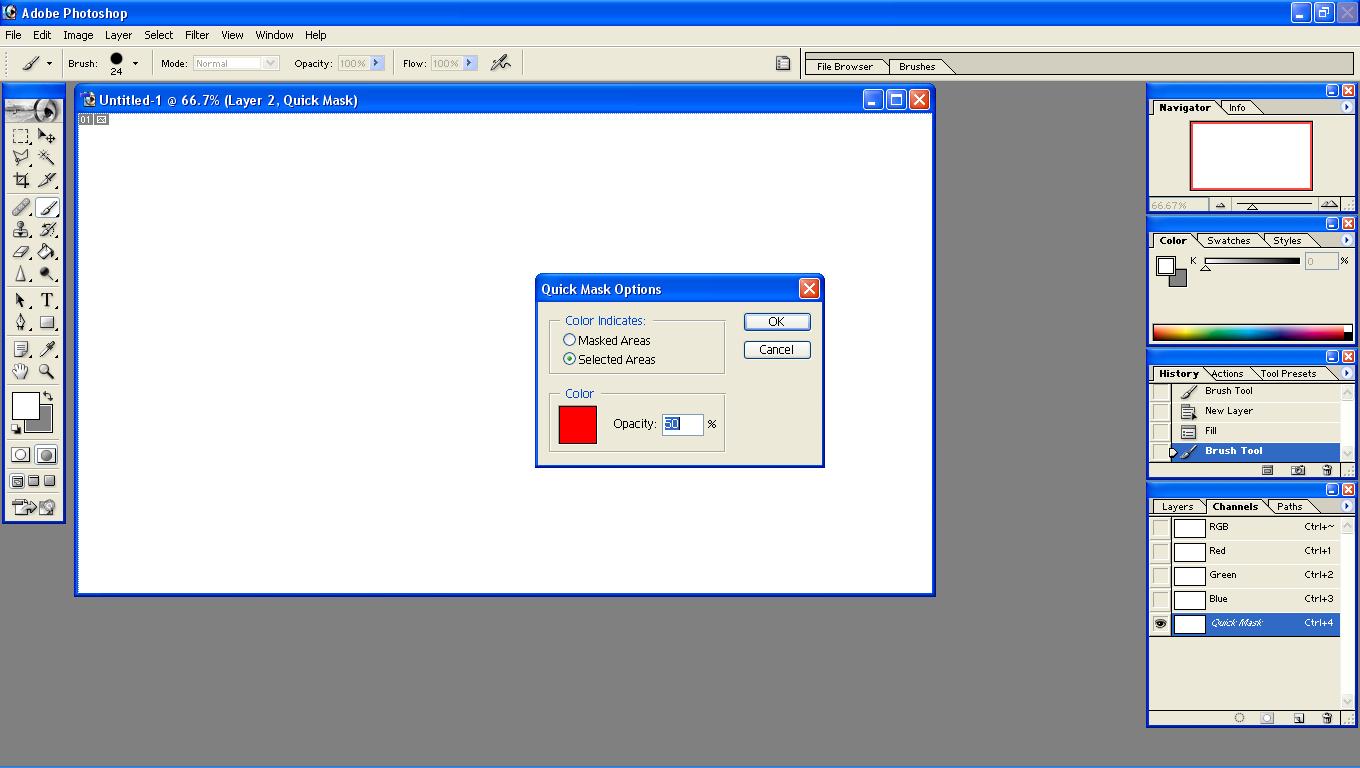Save selection as channel icon
Viewport: 1360px width, 768px height.
[1267, 718]
